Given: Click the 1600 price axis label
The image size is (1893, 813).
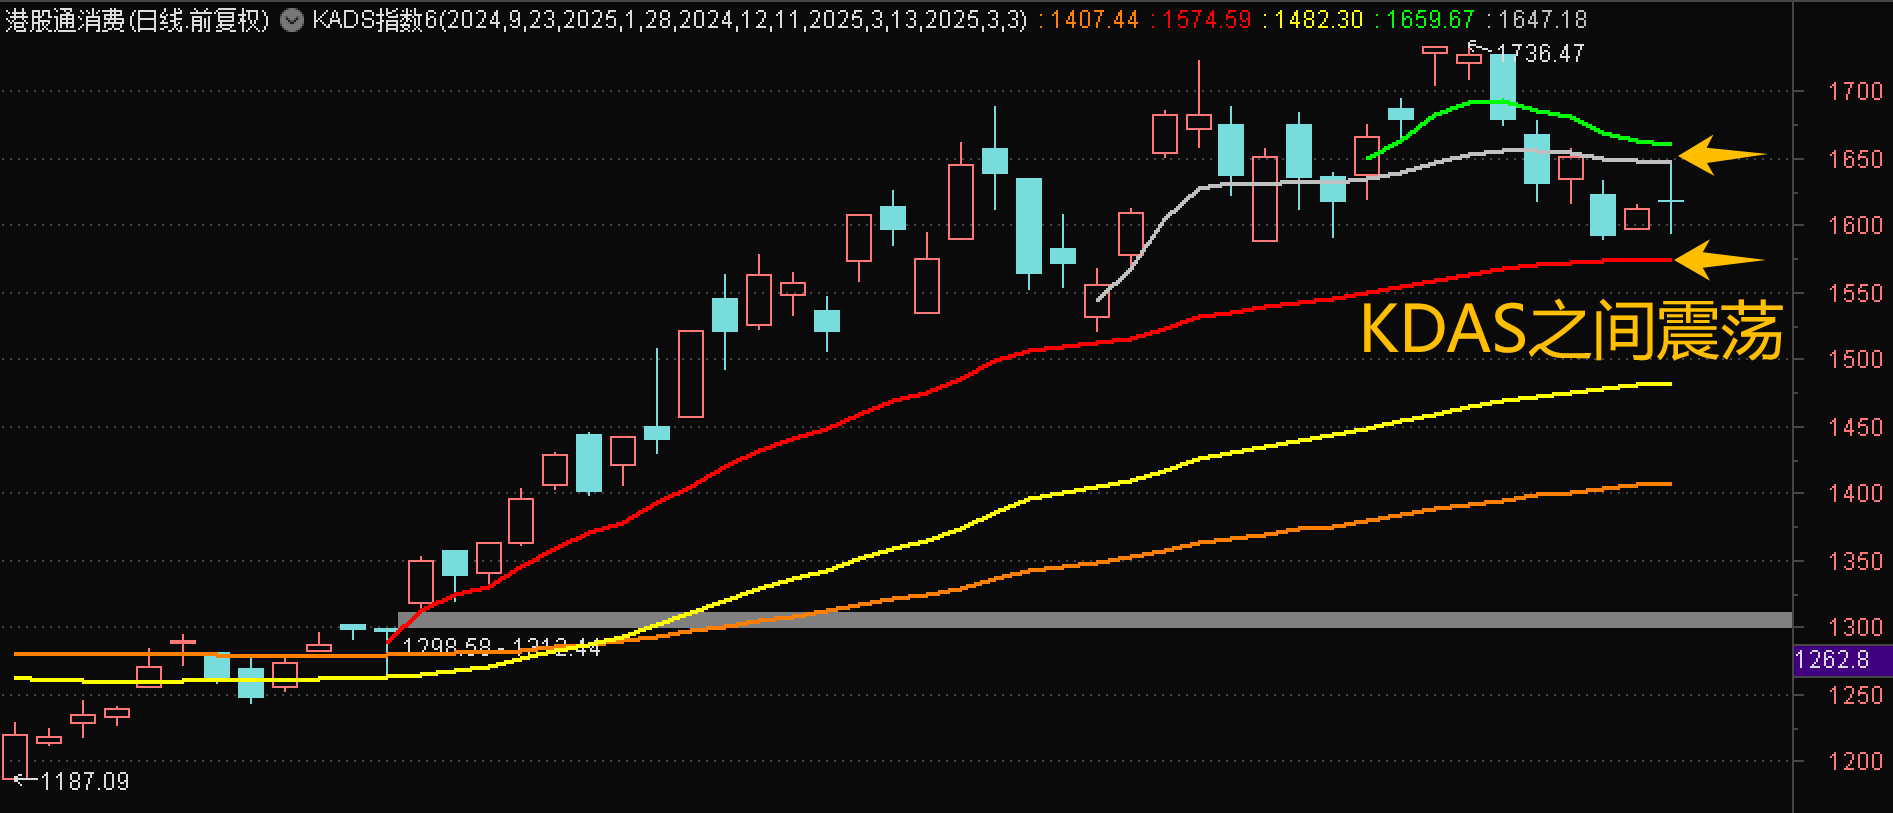Looking at the screenshot, I should click(1855, 226).
